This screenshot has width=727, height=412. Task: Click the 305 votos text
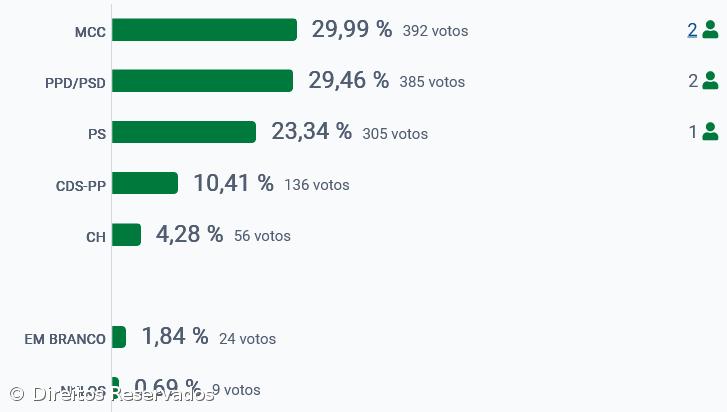click(x=395, y=133)
